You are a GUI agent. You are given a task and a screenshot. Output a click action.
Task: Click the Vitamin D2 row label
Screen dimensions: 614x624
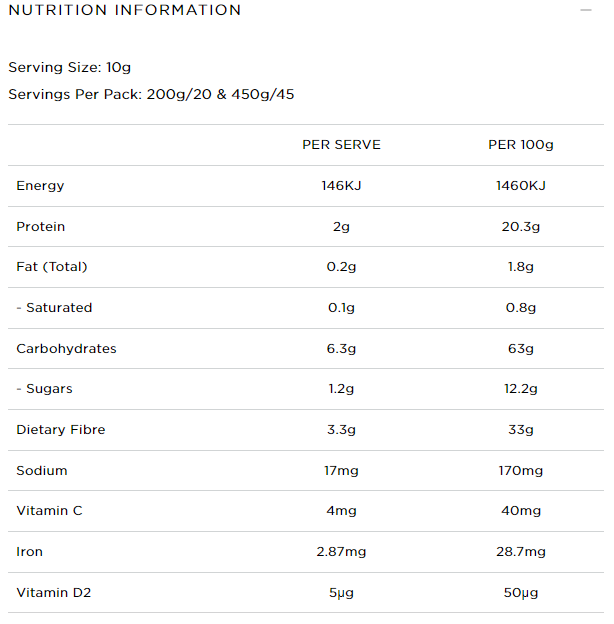coord(54,593)
